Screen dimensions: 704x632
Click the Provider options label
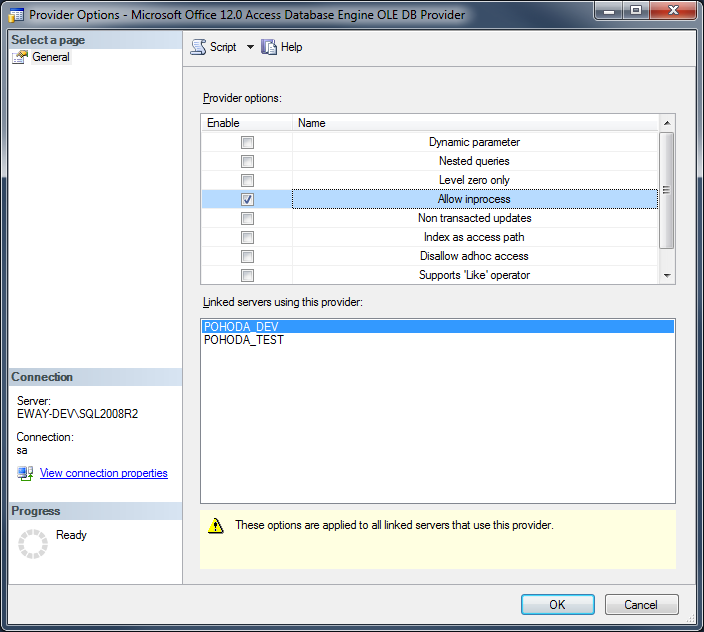pos(242,98)
